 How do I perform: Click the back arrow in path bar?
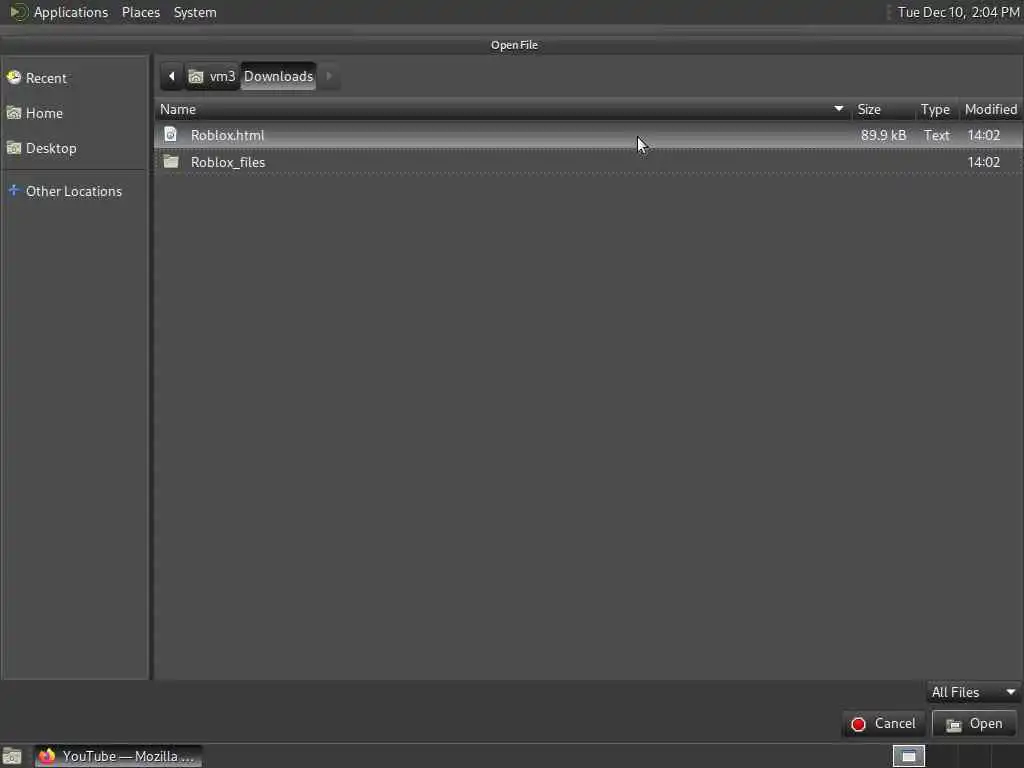(x=172, y=76)
